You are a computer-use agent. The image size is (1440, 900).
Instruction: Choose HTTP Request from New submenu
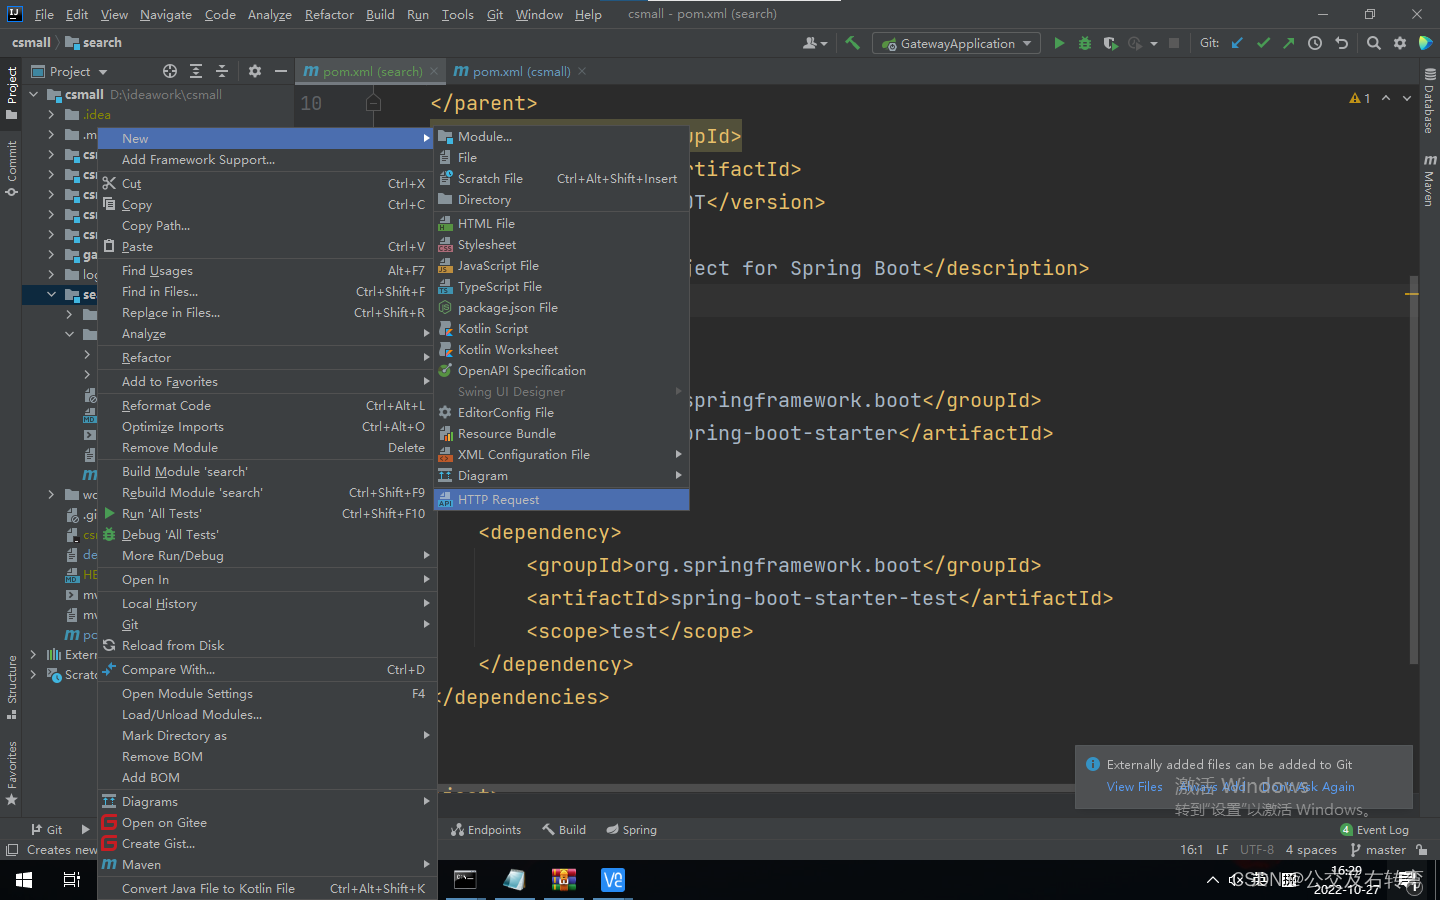coord(562,499)
